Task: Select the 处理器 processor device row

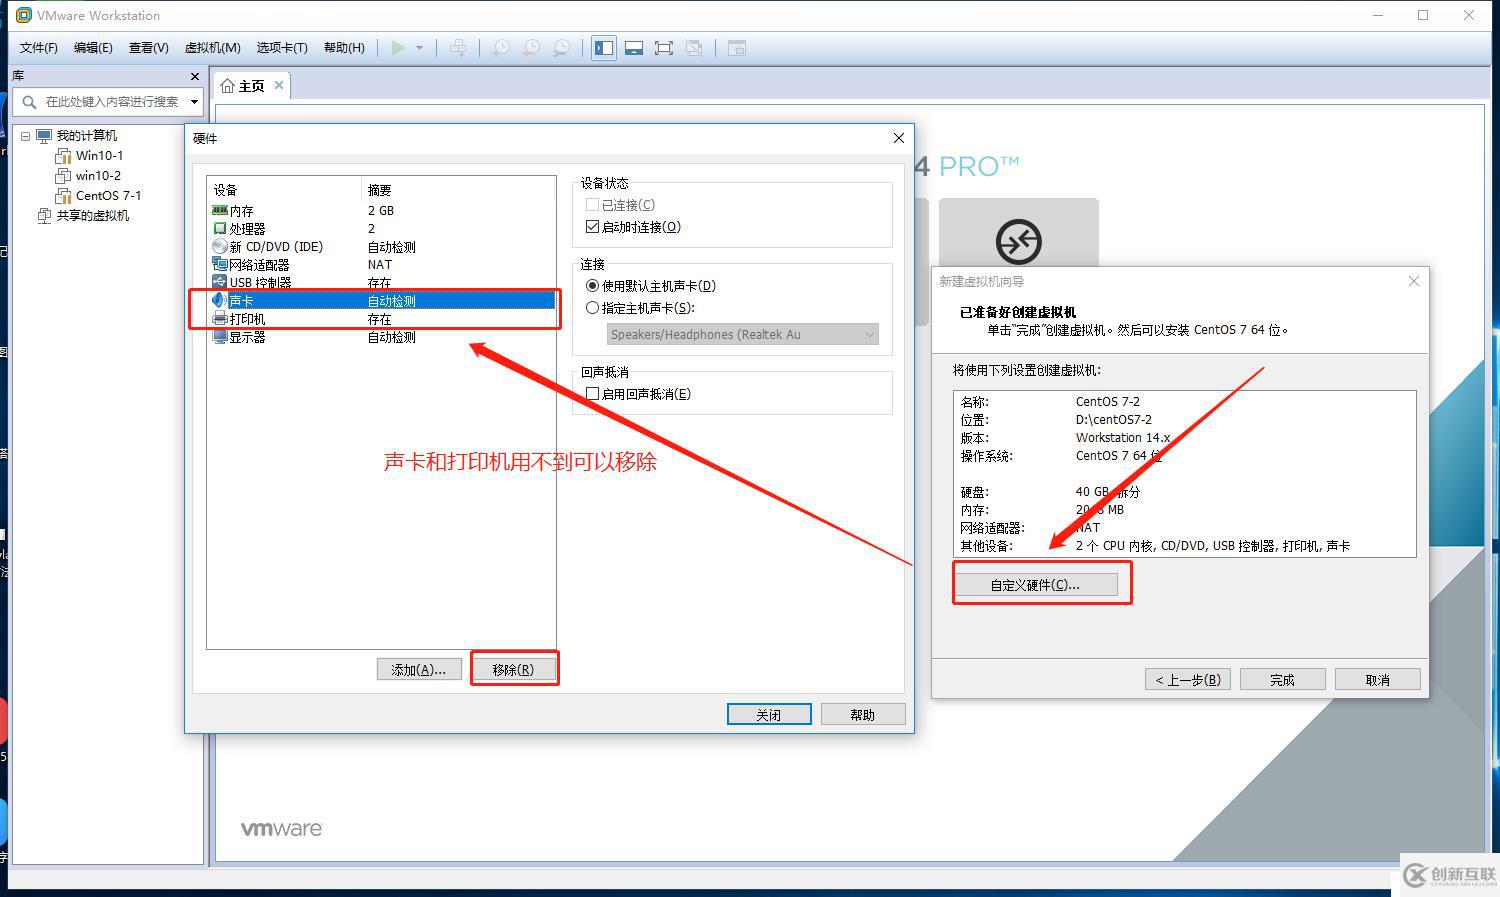Action: tap(381, 229)
